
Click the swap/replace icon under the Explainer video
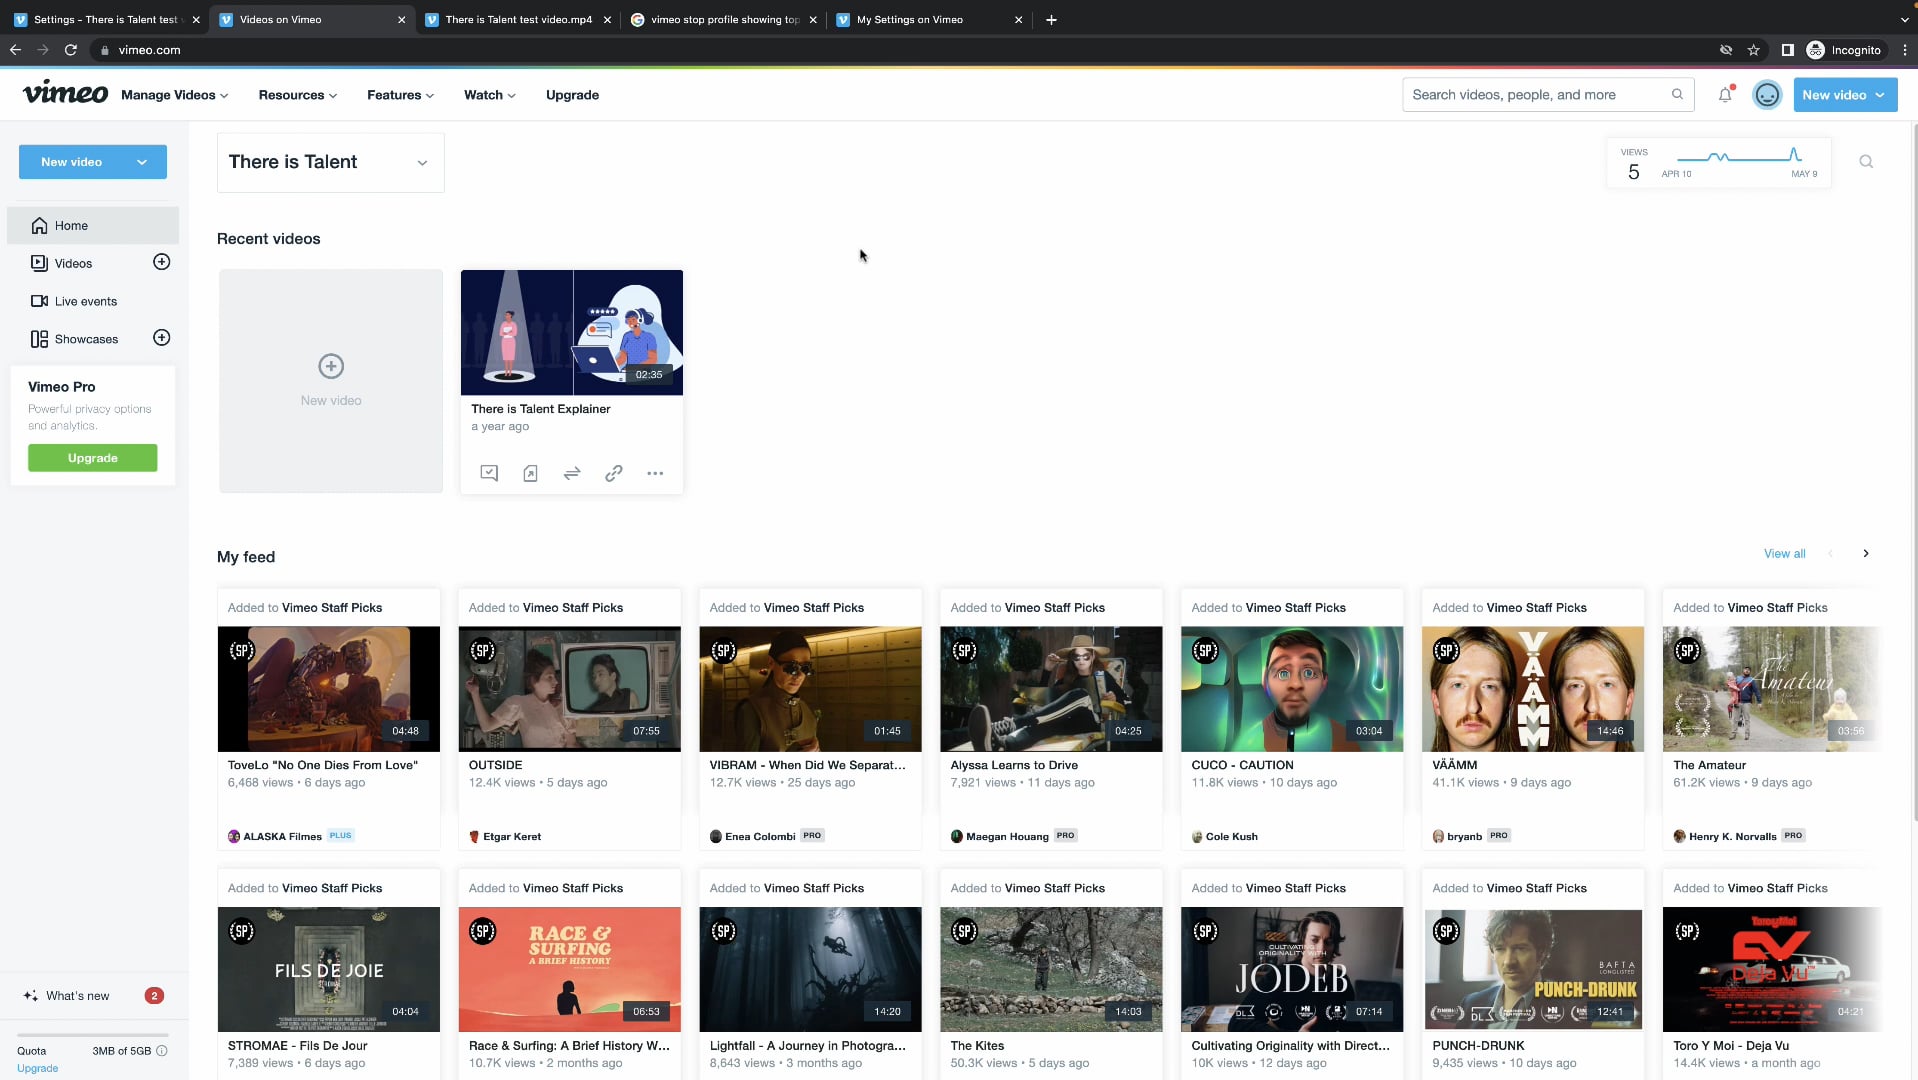pos(572,473)
